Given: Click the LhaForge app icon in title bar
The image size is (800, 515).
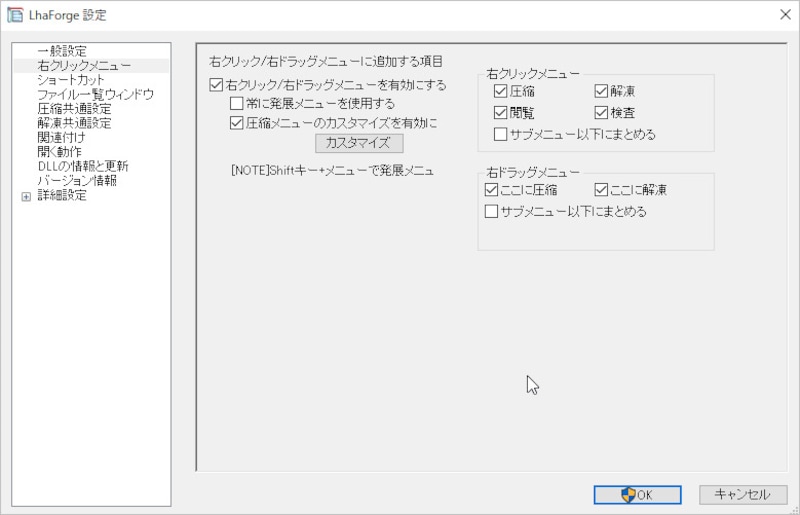Looking at the screenshot, I should pyautogui.click(x=15, y=15).
